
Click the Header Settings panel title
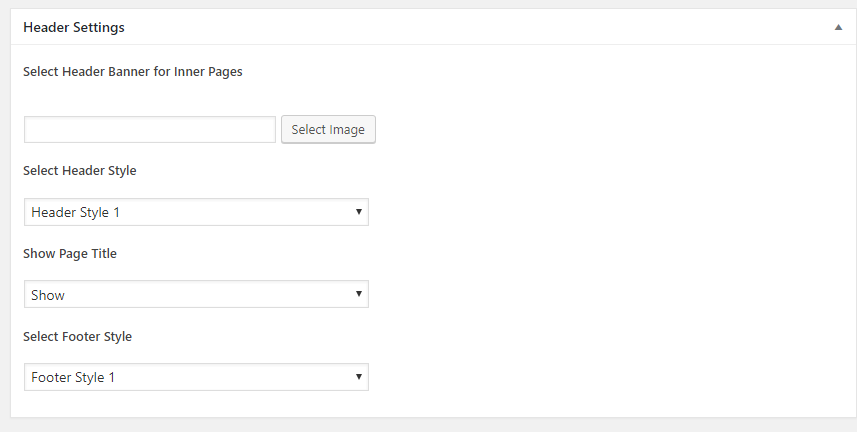(74, 27)
